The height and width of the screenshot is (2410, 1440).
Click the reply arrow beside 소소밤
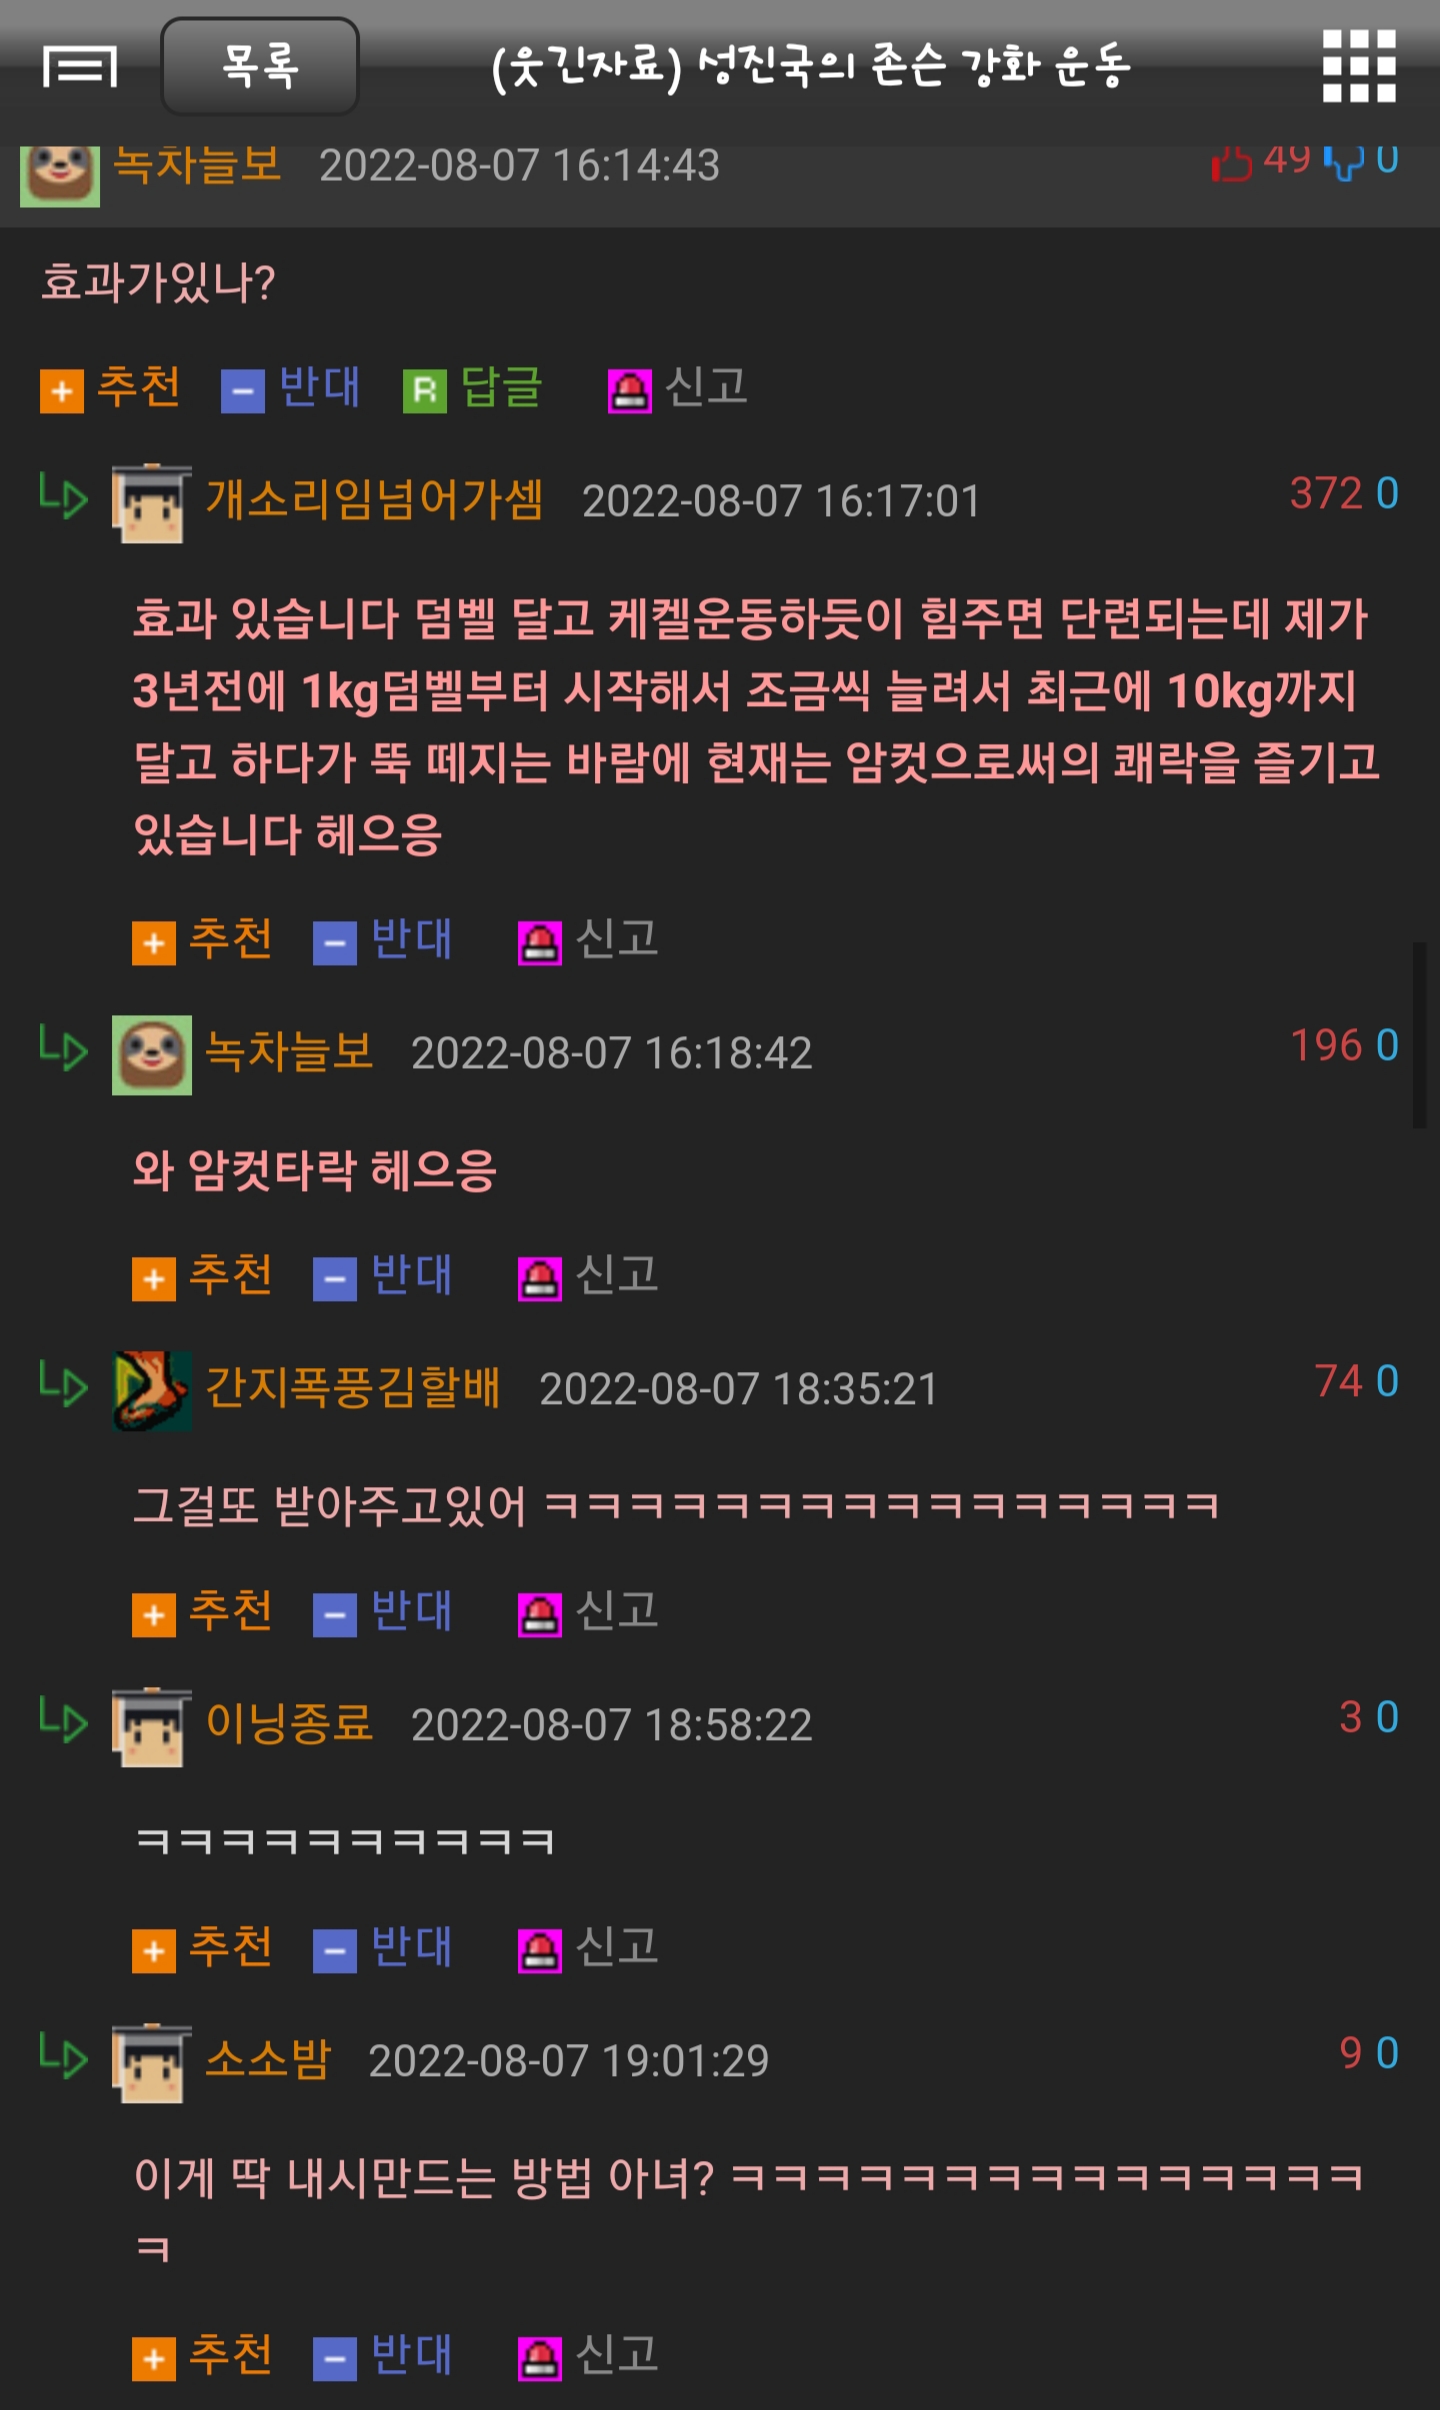64,2057
